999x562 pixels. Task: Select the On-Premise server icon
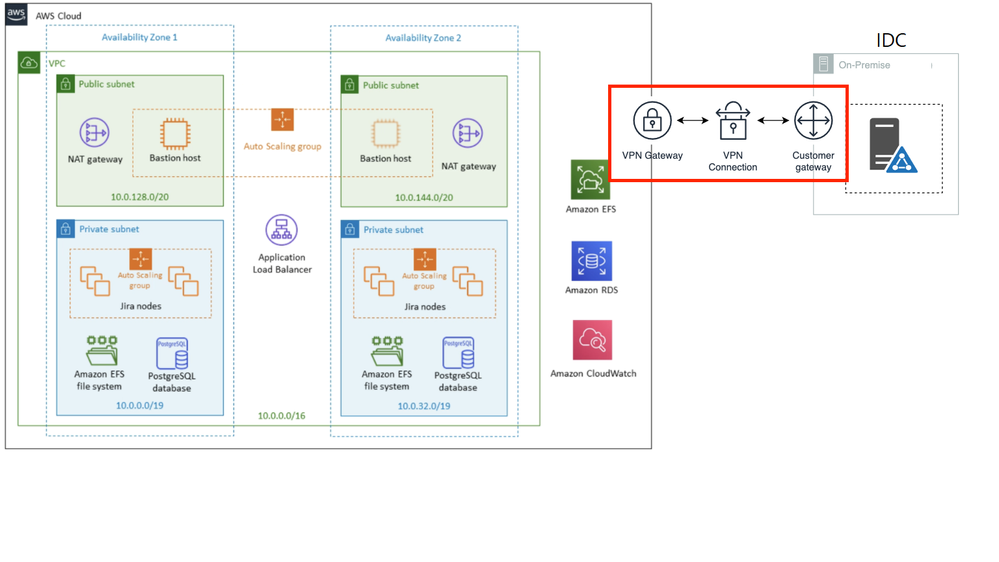coord(893,145)
